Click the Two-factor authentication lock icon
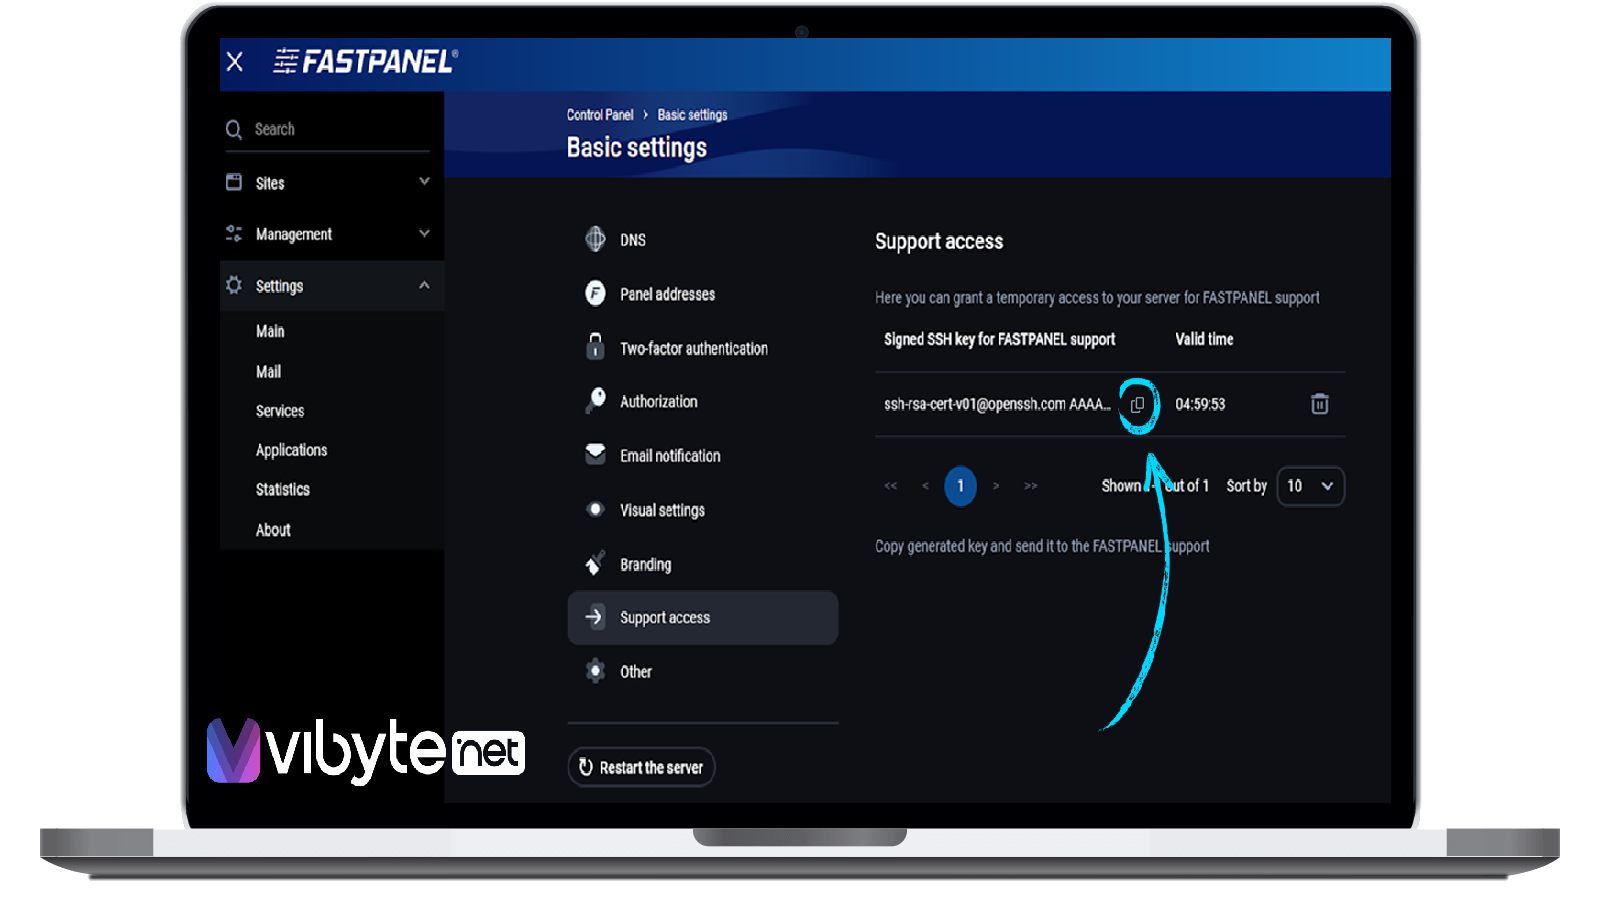Image resolution: width=1600 pixels, height=900 pixels. click(595, 347)
